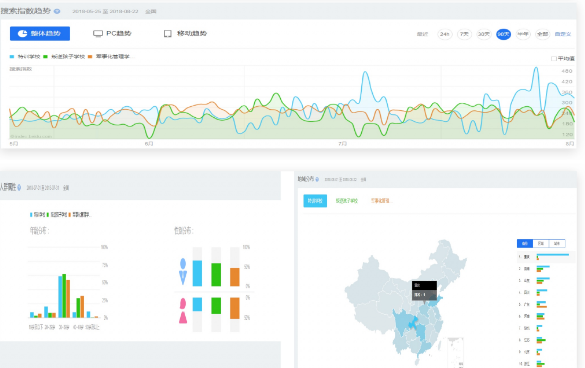Select the orange third keyword tab above the map
585x368 pixels.
(x=381, y=201)
